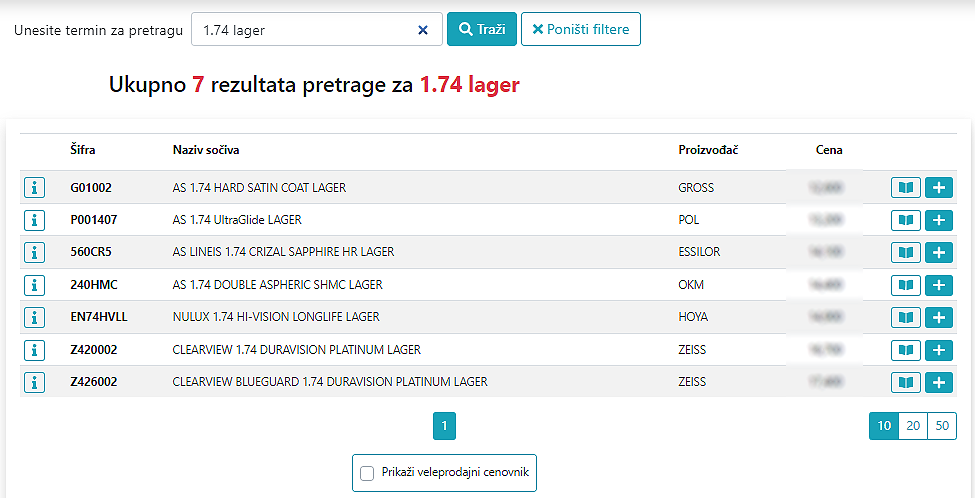Viewport: 975px width, 498px height.
Task: Set page size to 20 results
Action: (x=912, y=426)
